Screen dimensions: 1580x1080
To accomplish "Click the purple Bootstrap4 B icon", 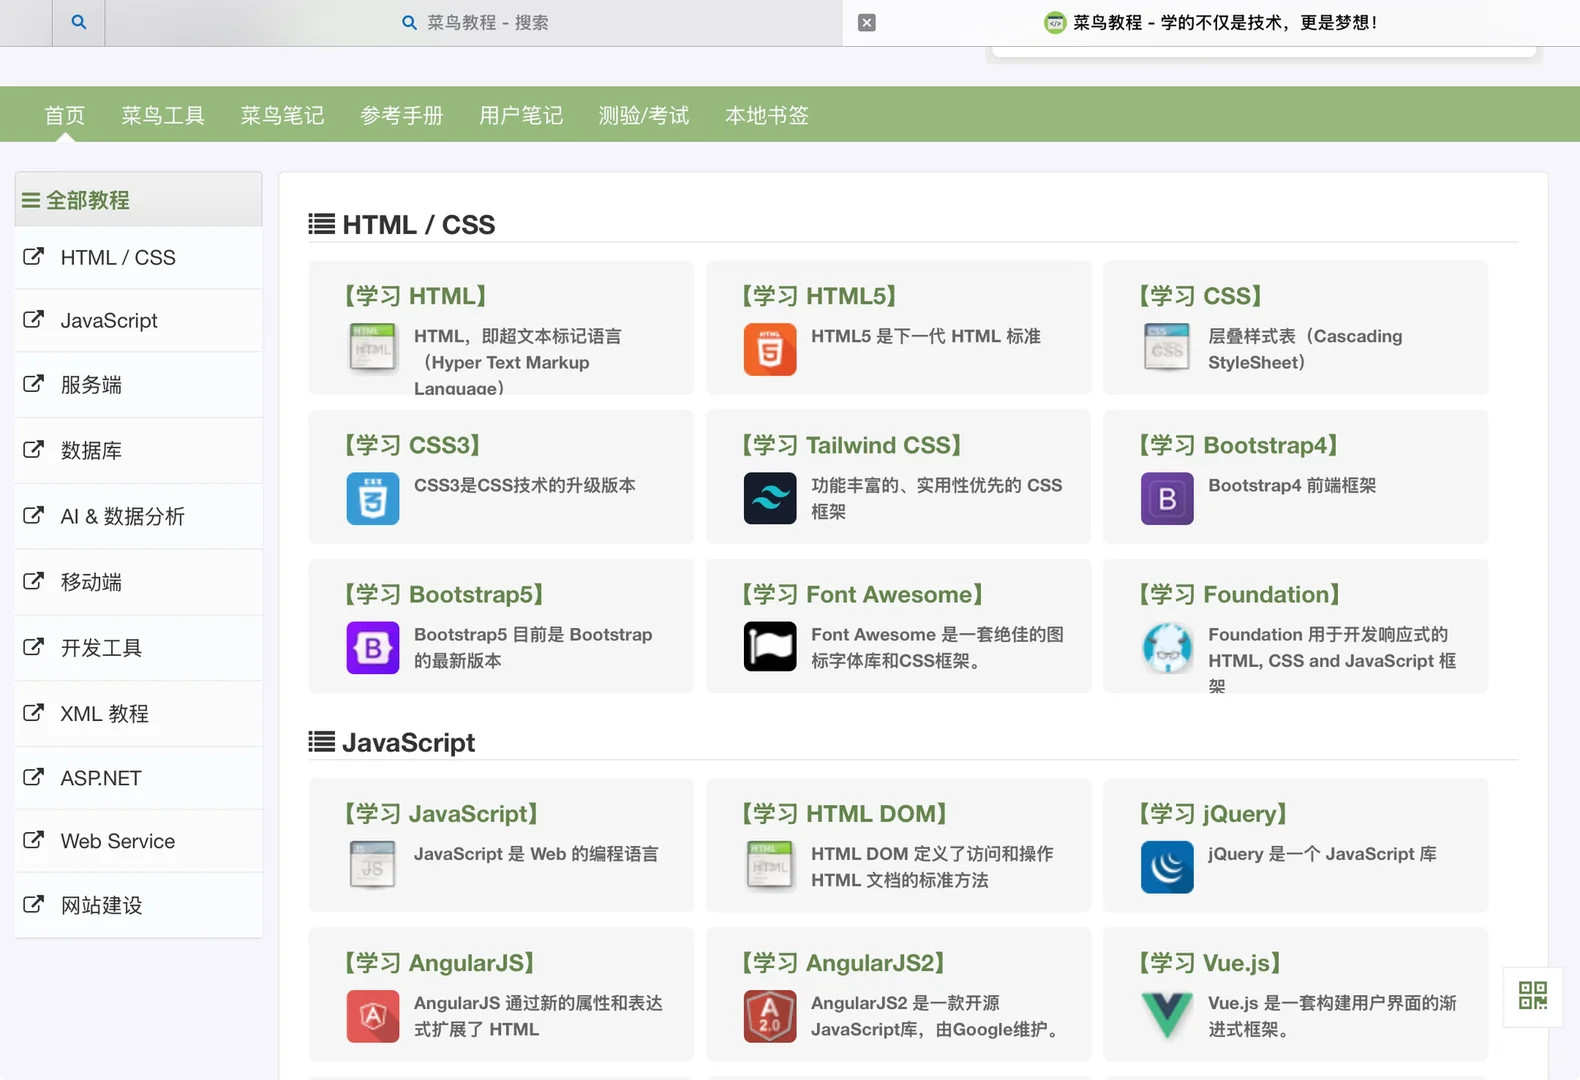I will (x=1166, y=498).
